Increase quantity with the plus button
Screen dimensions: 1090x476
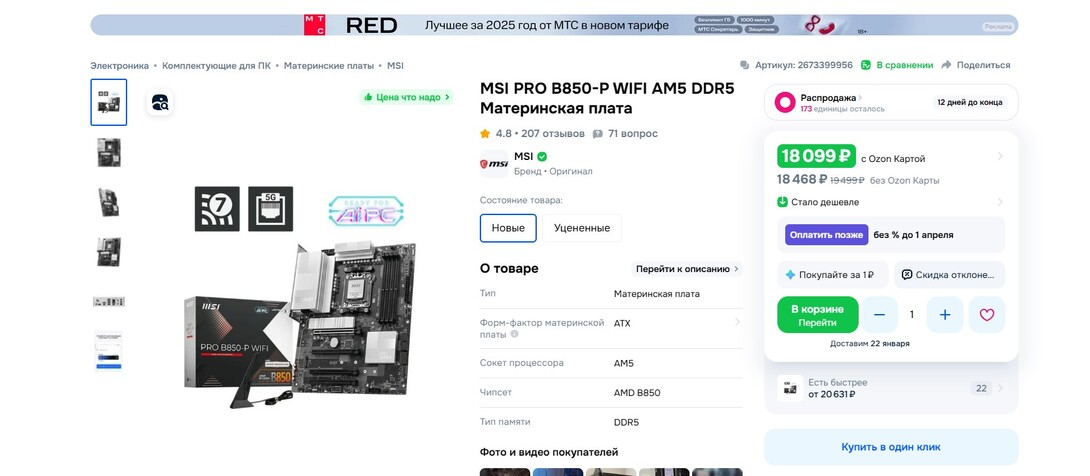pyautogui.click(x=945, y=315)
